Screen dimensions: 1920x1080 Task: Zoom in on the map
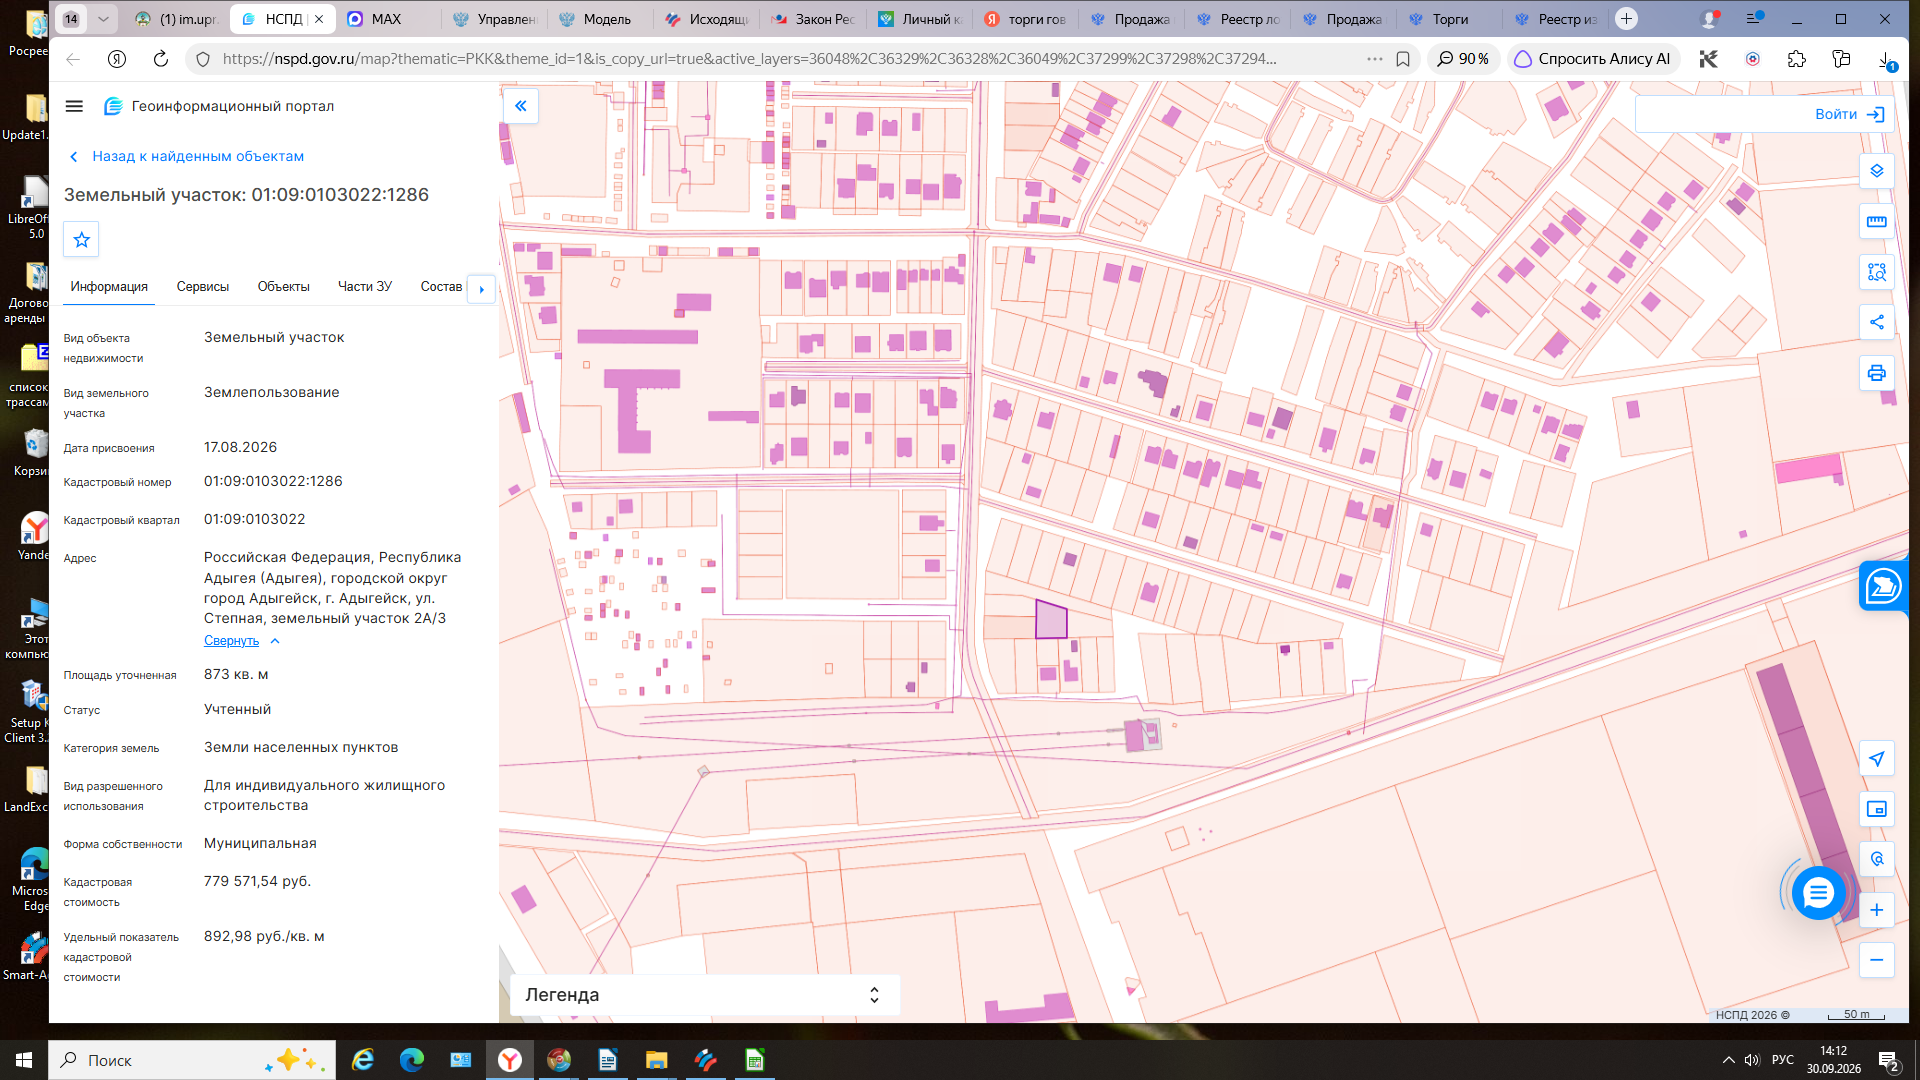pyautogui.click(x=1877, y=910)
